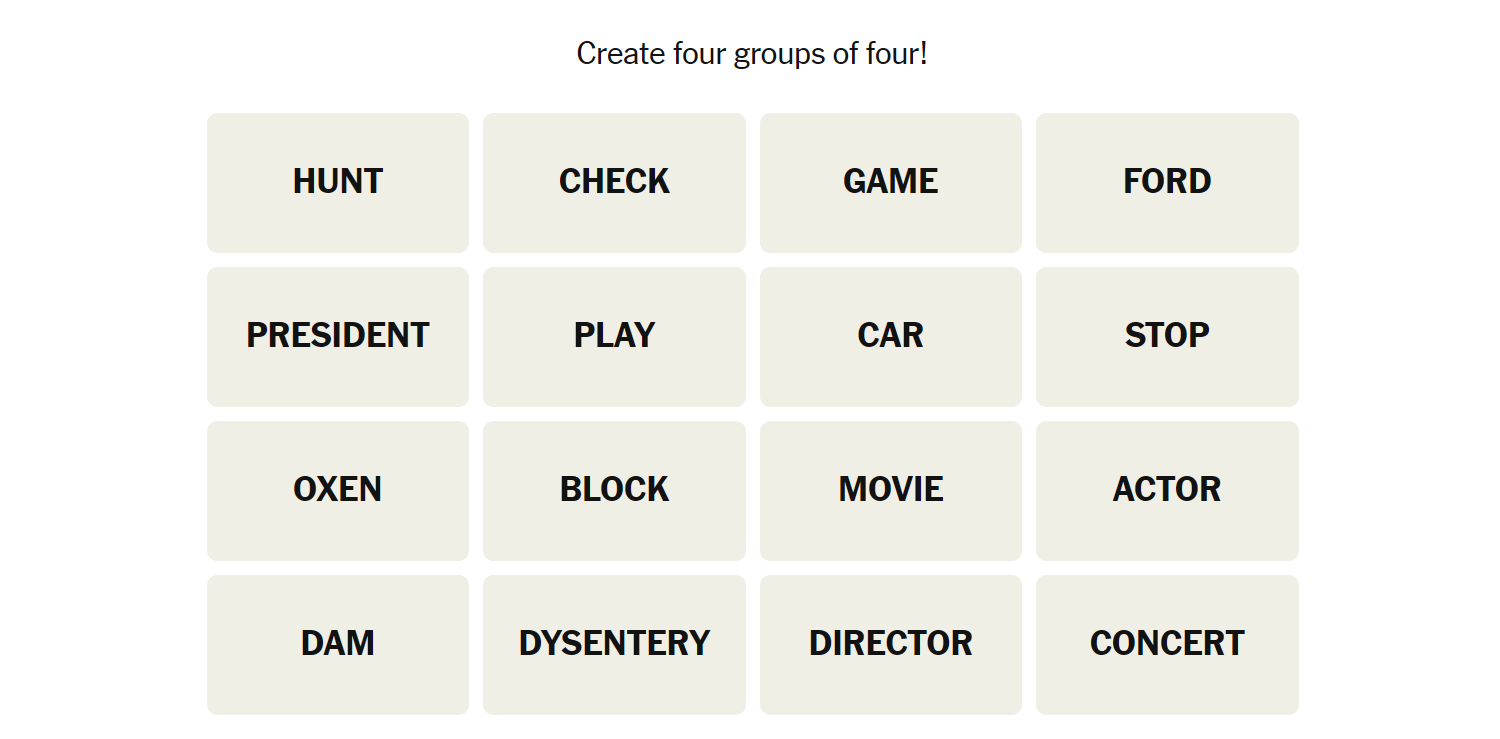Click the ACTOR word tile
This screenshot has width=1500, height=739.
click(x=1167, y=490)
